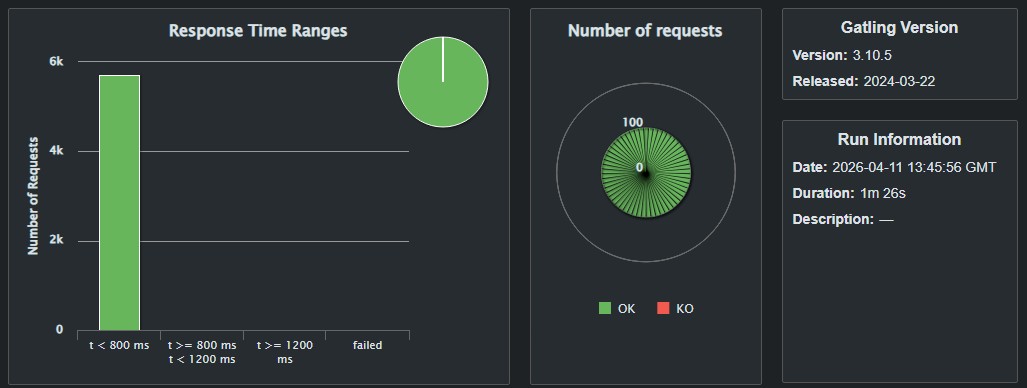1027x388 pixels.
Task: Click the Released: label
Action: click(x=825, y=82)
